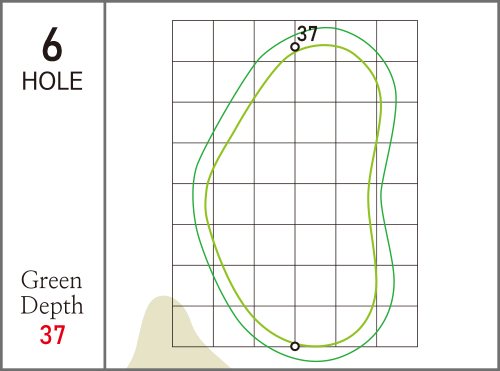This screenshot has width=500, height=371.
Task: Click the black 37 label beside top marker
Action: [x=307, y=34]
